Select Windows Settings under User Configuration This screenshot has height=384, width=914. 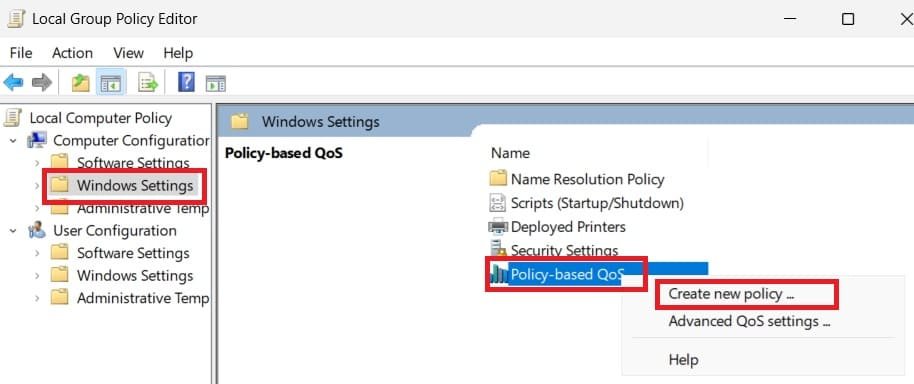tap(135, 275)
